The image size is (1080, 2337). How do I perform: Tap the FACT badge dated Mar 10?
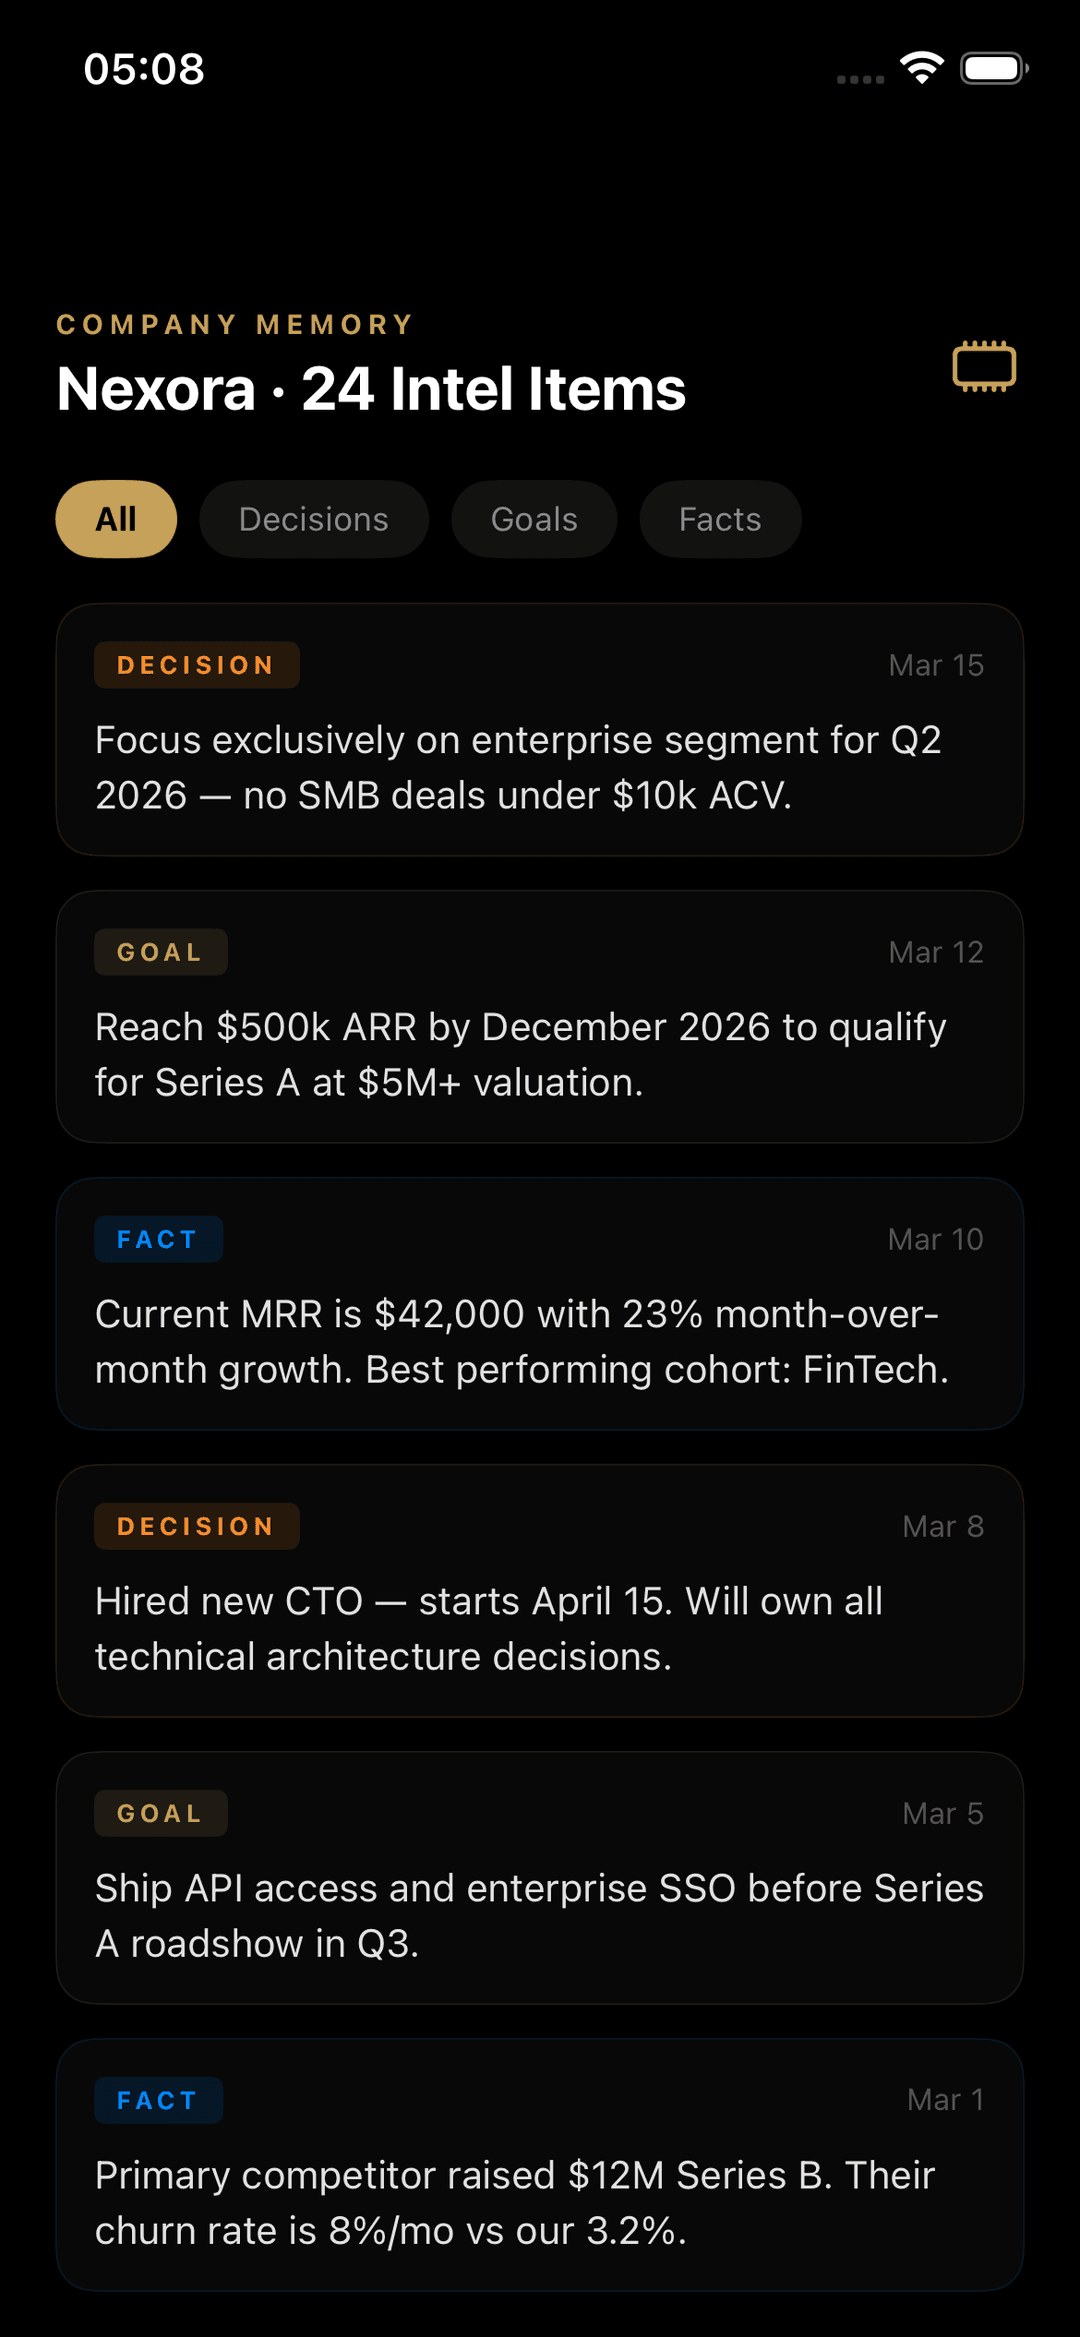click(x=158, y=1239)
